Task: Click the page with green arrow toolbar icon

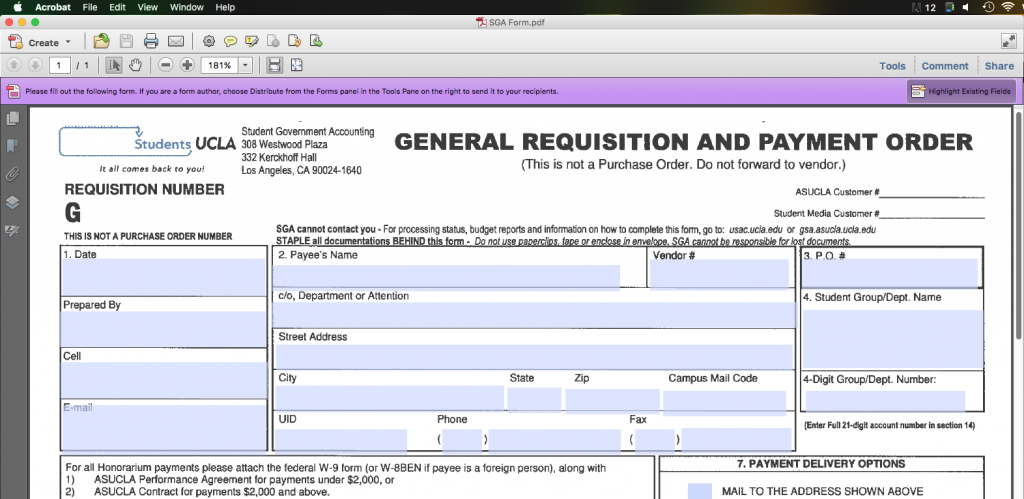Action: (316, 42)
